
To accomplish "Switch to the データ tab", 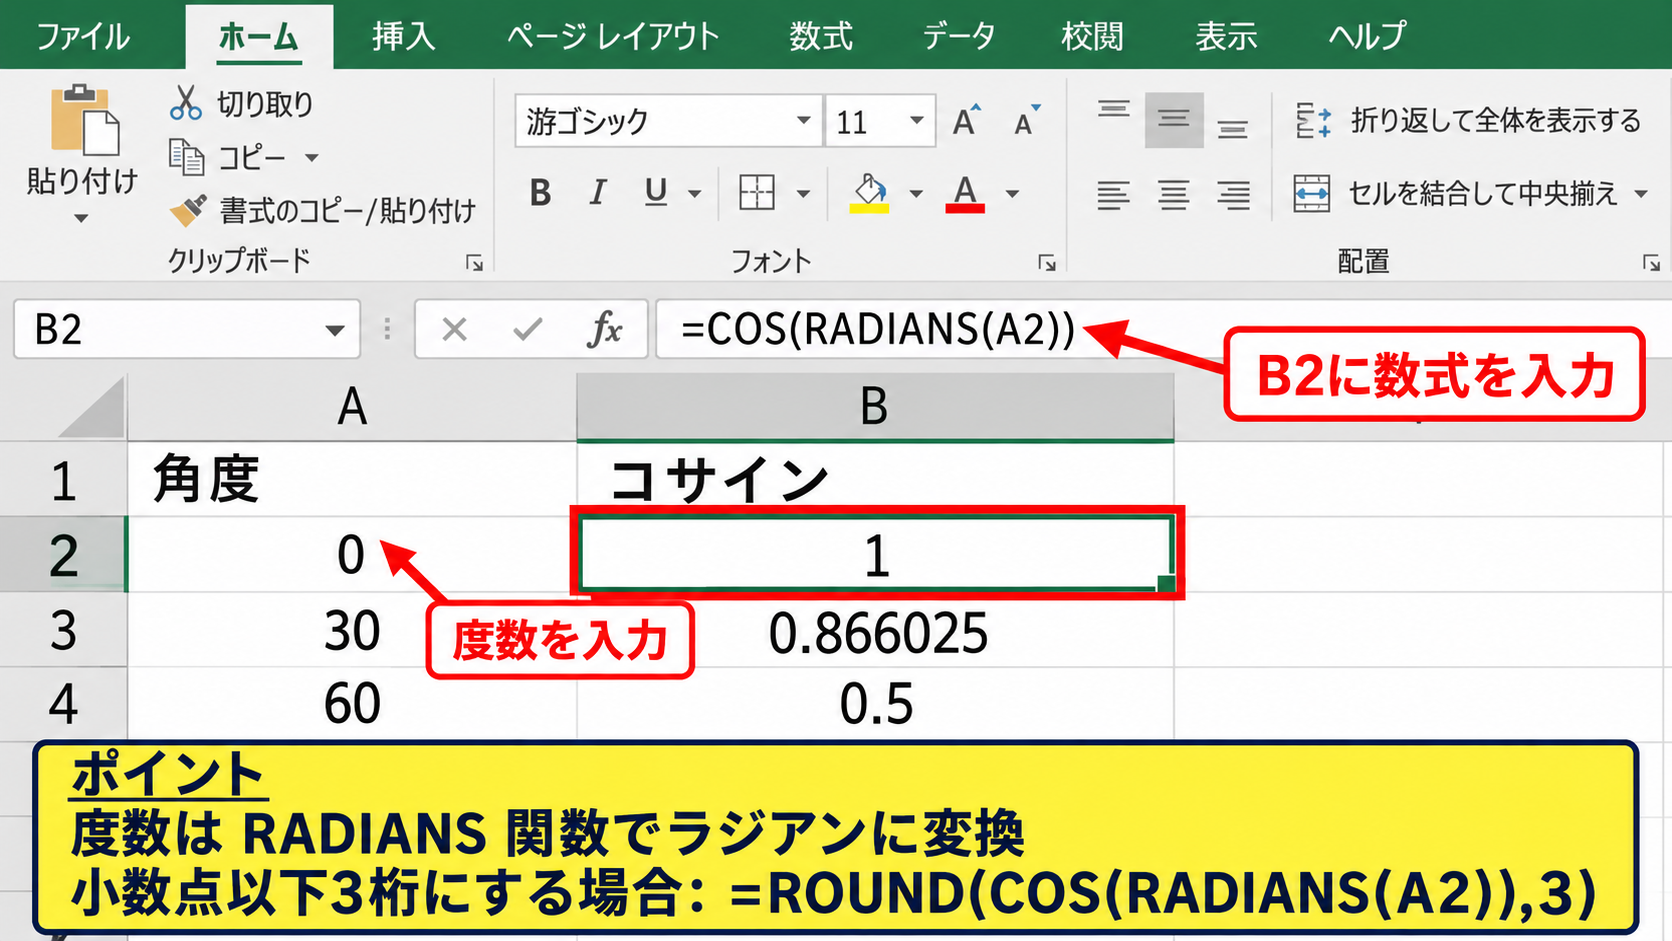I will [958, 36].
